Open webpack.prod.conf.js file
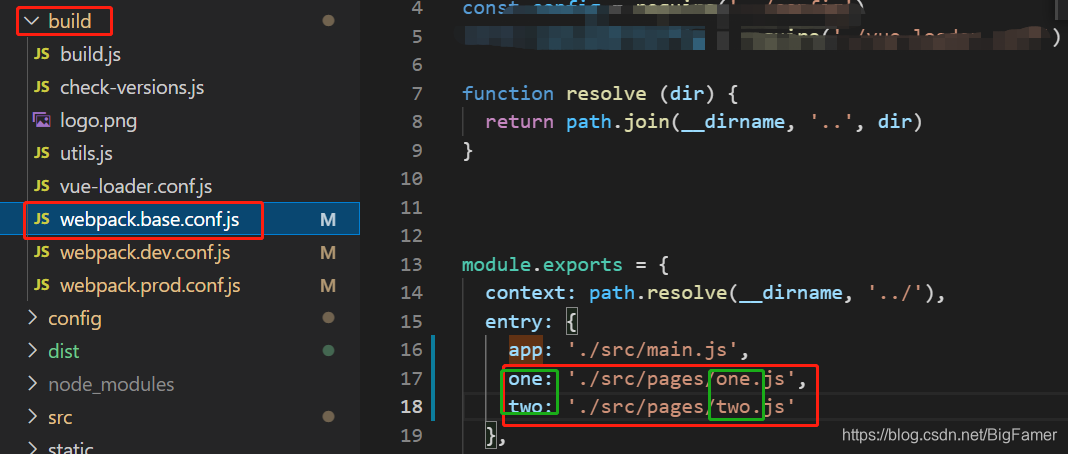This screenshot has height=454, width=1068. tap(150, 286)
